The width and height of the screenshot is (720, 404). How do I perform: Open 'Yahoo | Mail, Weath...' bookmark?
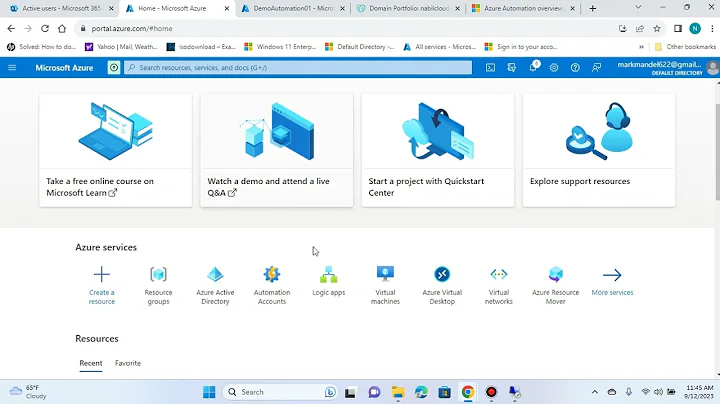click(121, 47)
